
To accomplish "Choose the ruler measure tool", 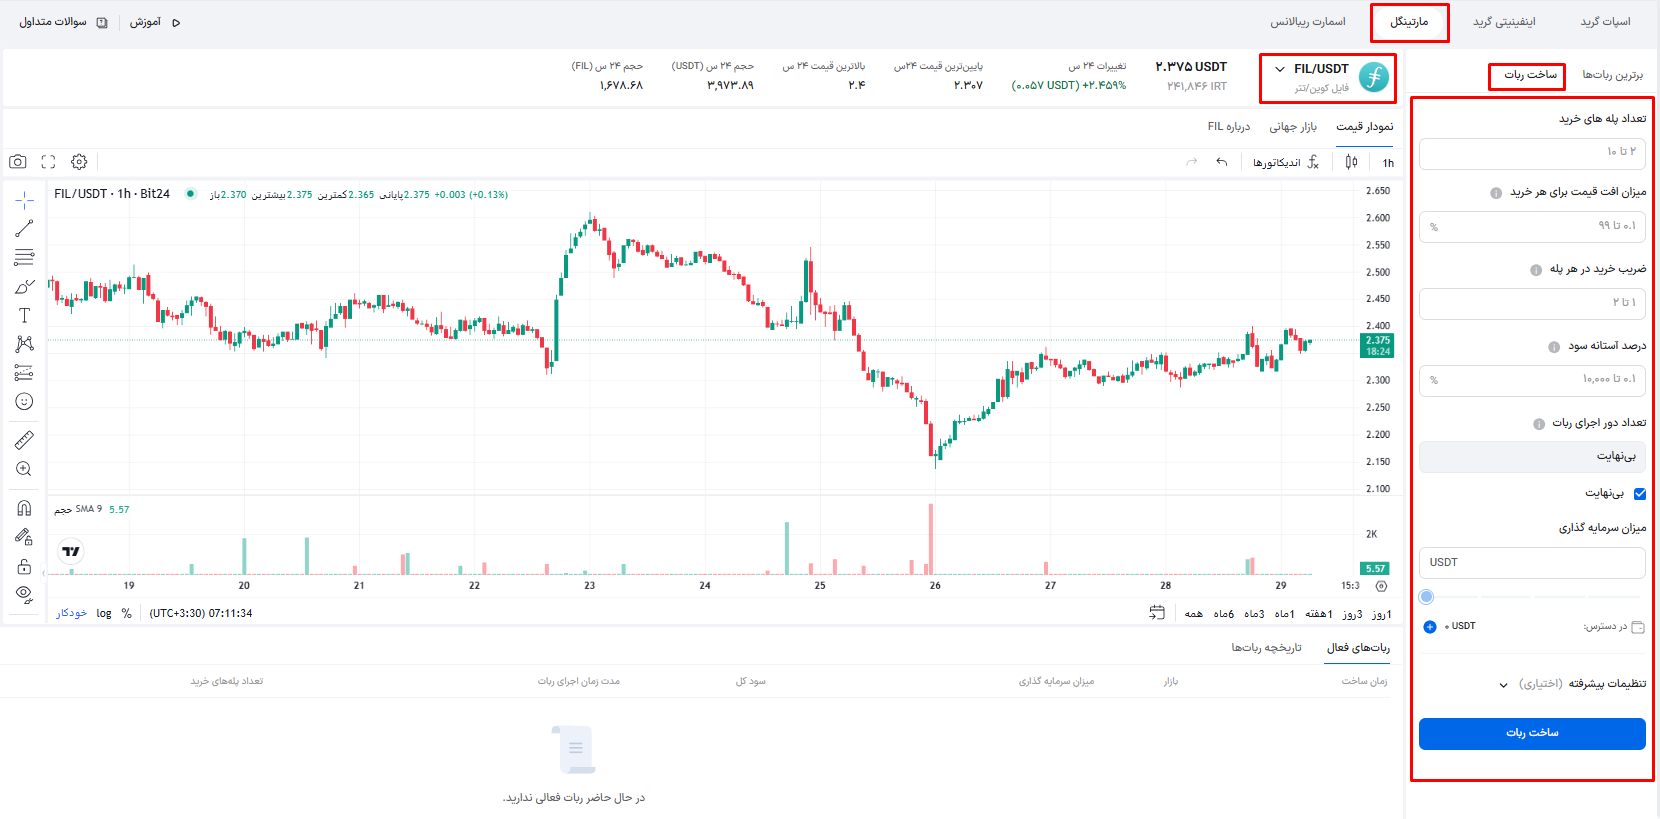I will (24, 440).
